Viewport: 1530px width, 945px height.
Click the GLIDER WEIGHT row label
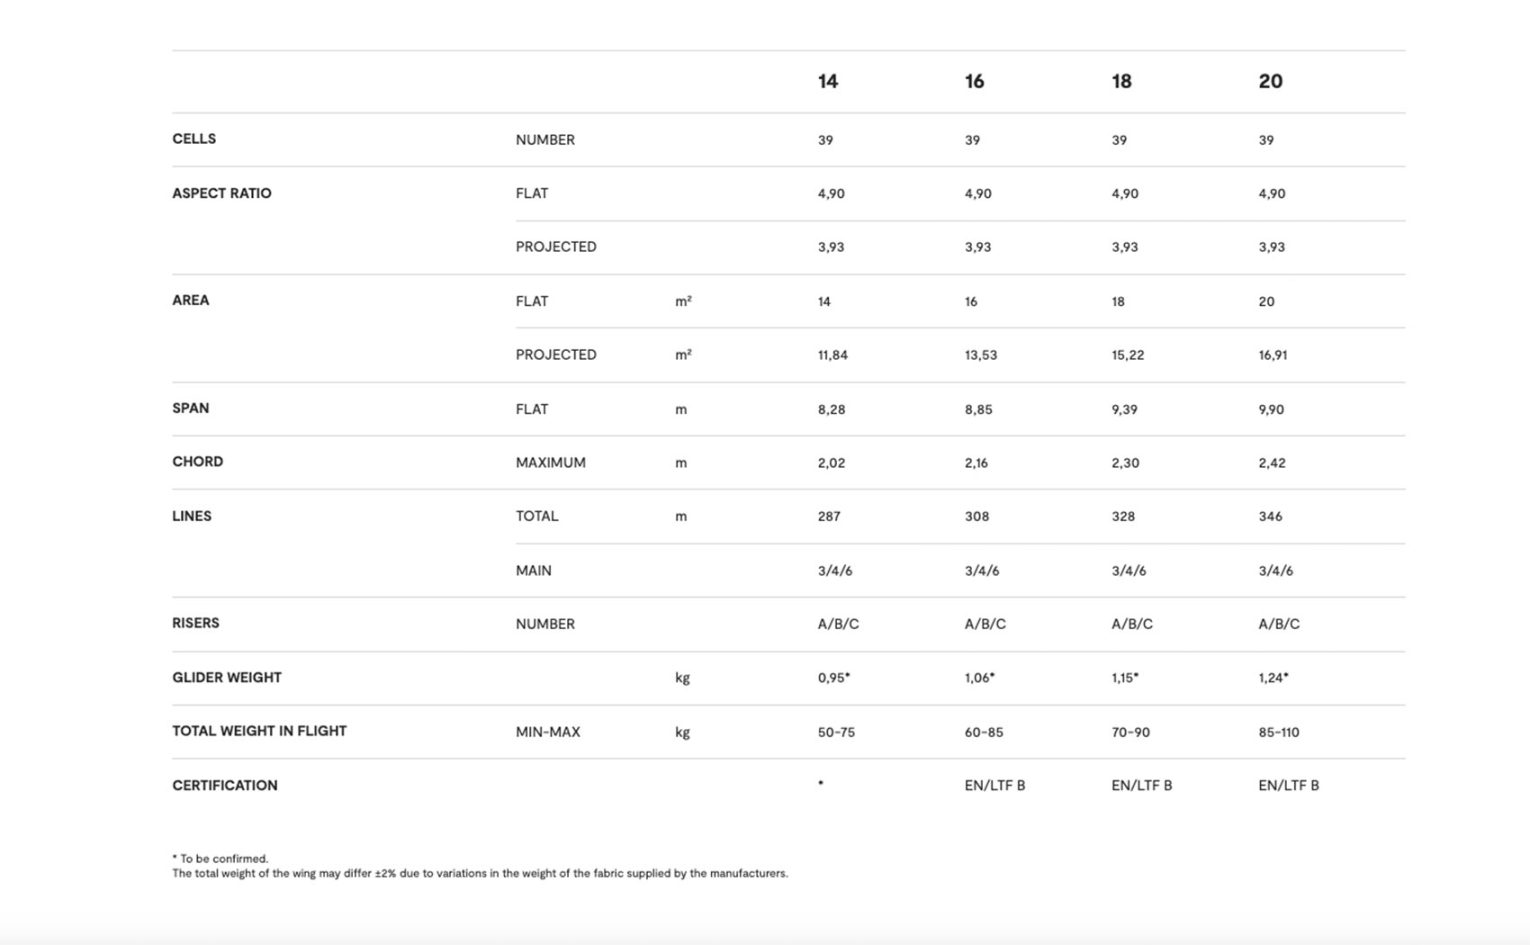click(x=226, y=677)
